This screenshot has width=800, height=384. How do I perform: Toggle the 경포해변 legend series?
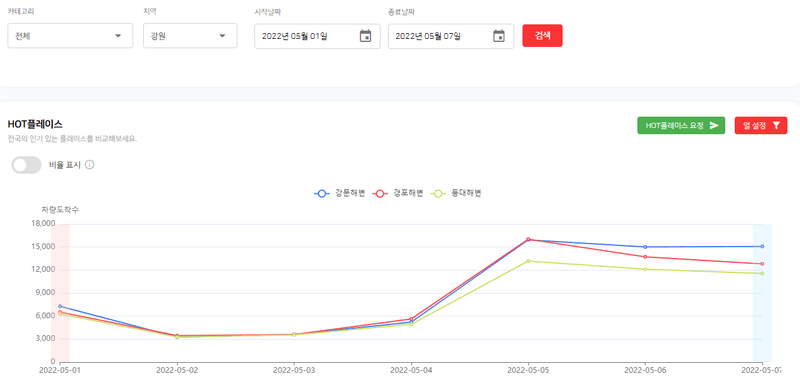pyautogui.click(x=398, y=193)
